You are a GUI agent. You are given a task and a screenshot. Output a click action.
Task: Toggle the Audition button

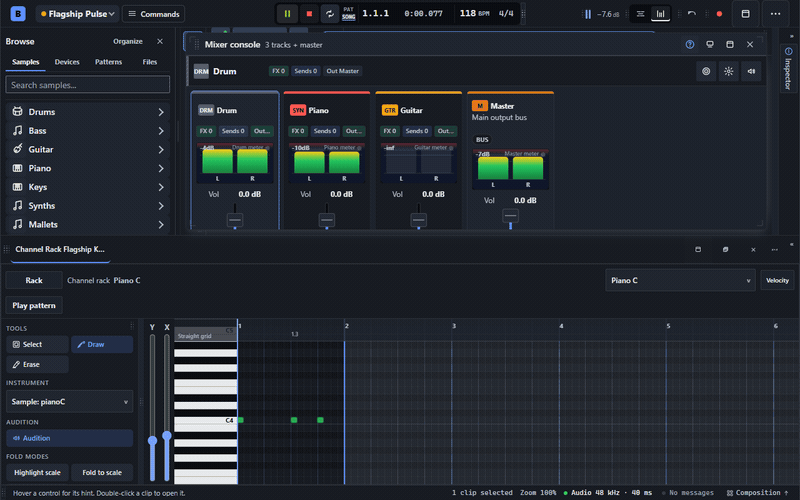(69, 438)
